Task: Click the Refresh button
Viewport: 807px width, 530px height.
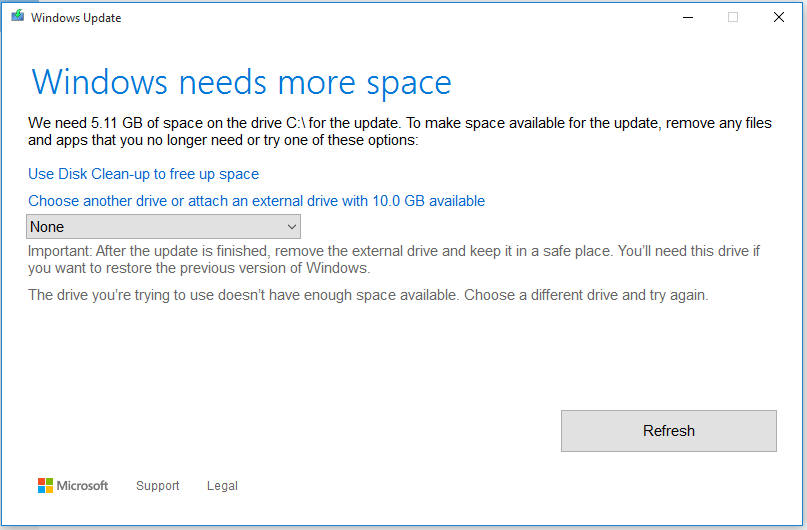Action: click(x=669, y=431)
